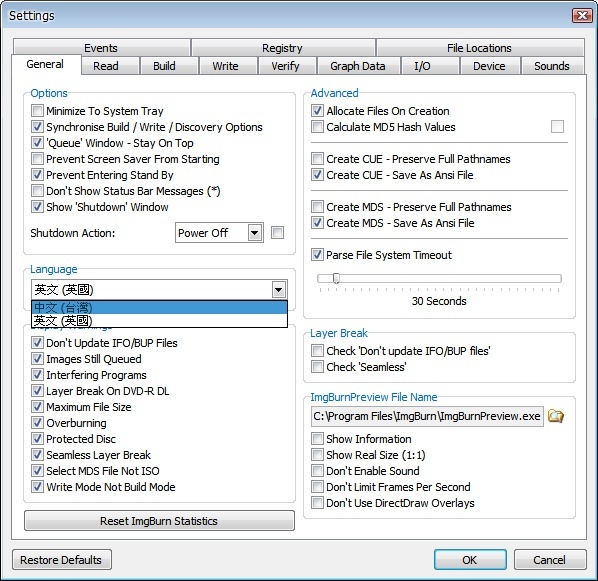Select 中文 (台灣) from language list

click(x=159, y=307)
